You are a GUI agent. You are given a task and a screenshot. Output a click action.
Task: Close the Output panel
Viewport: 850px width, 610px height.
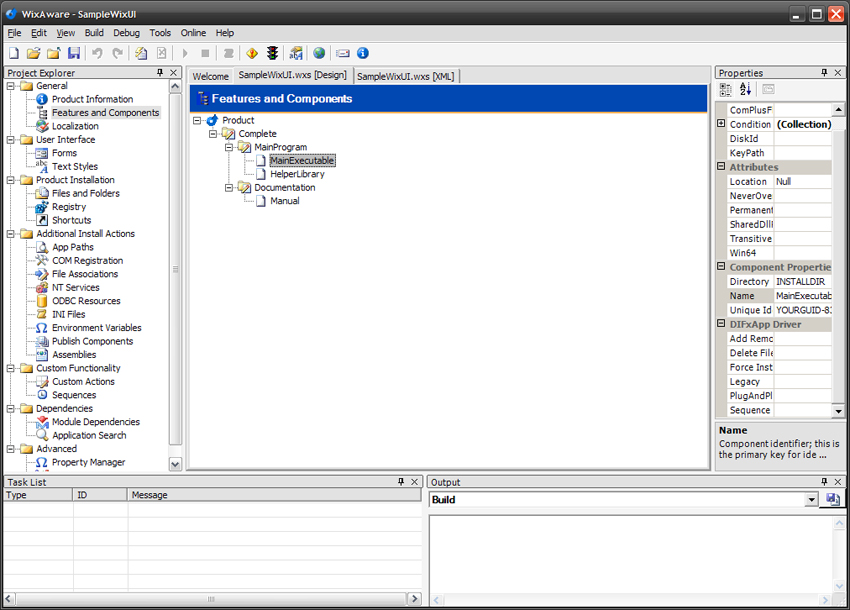[x=838, y=482]
